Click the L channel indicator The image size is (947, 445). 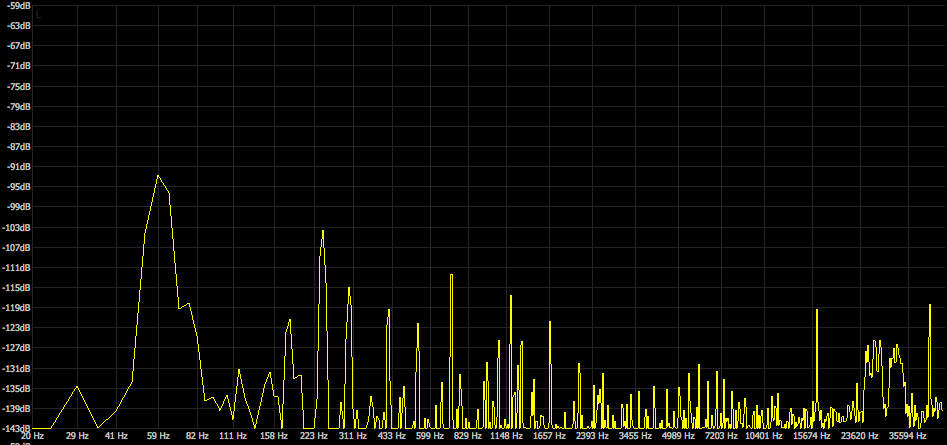39,15
